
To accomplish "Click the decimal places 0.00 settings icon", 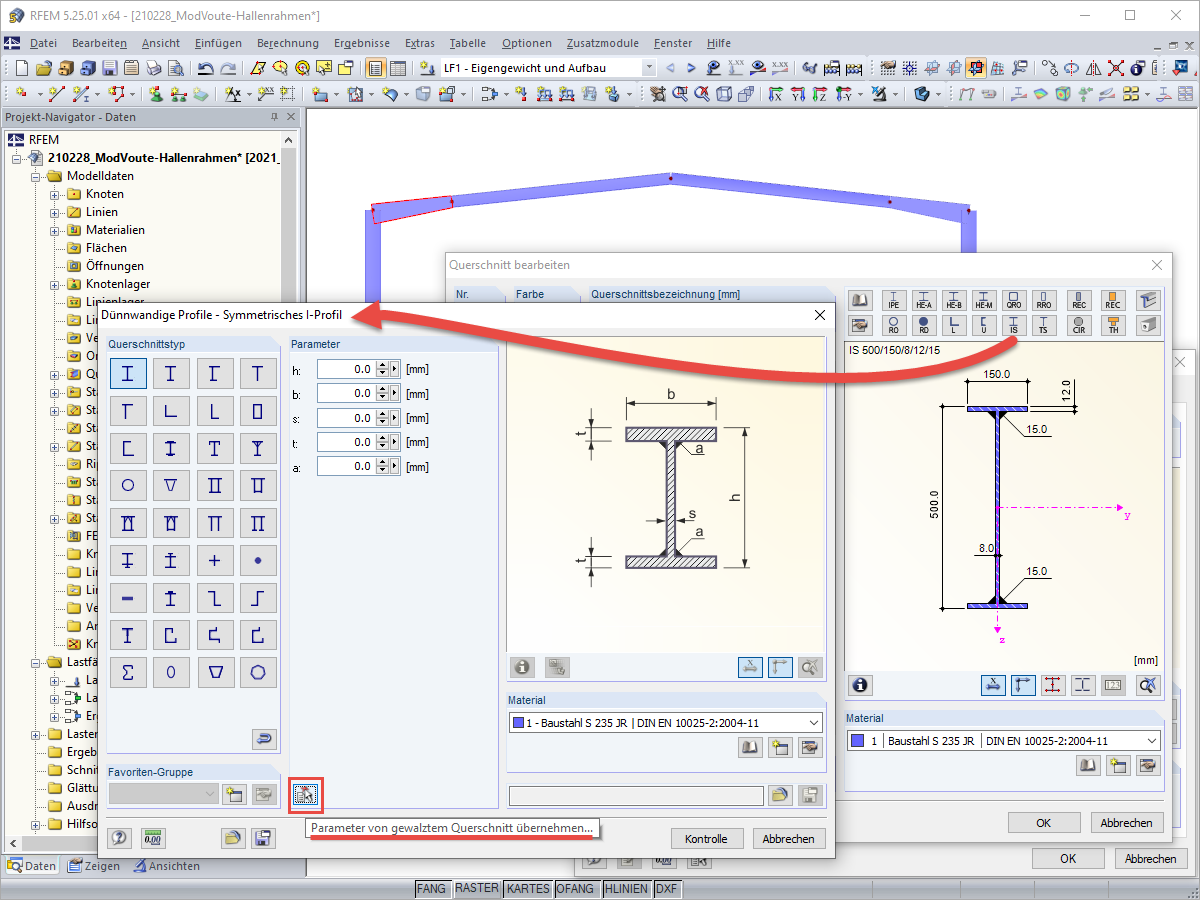I will click(x=153, y=838).
